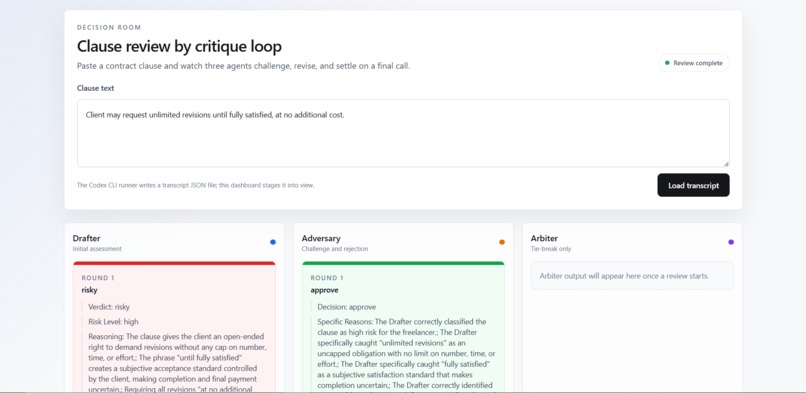Click the blue dot on the Drafter panel
The width and height of the screenshot is (806, 393).
point(272,242)
